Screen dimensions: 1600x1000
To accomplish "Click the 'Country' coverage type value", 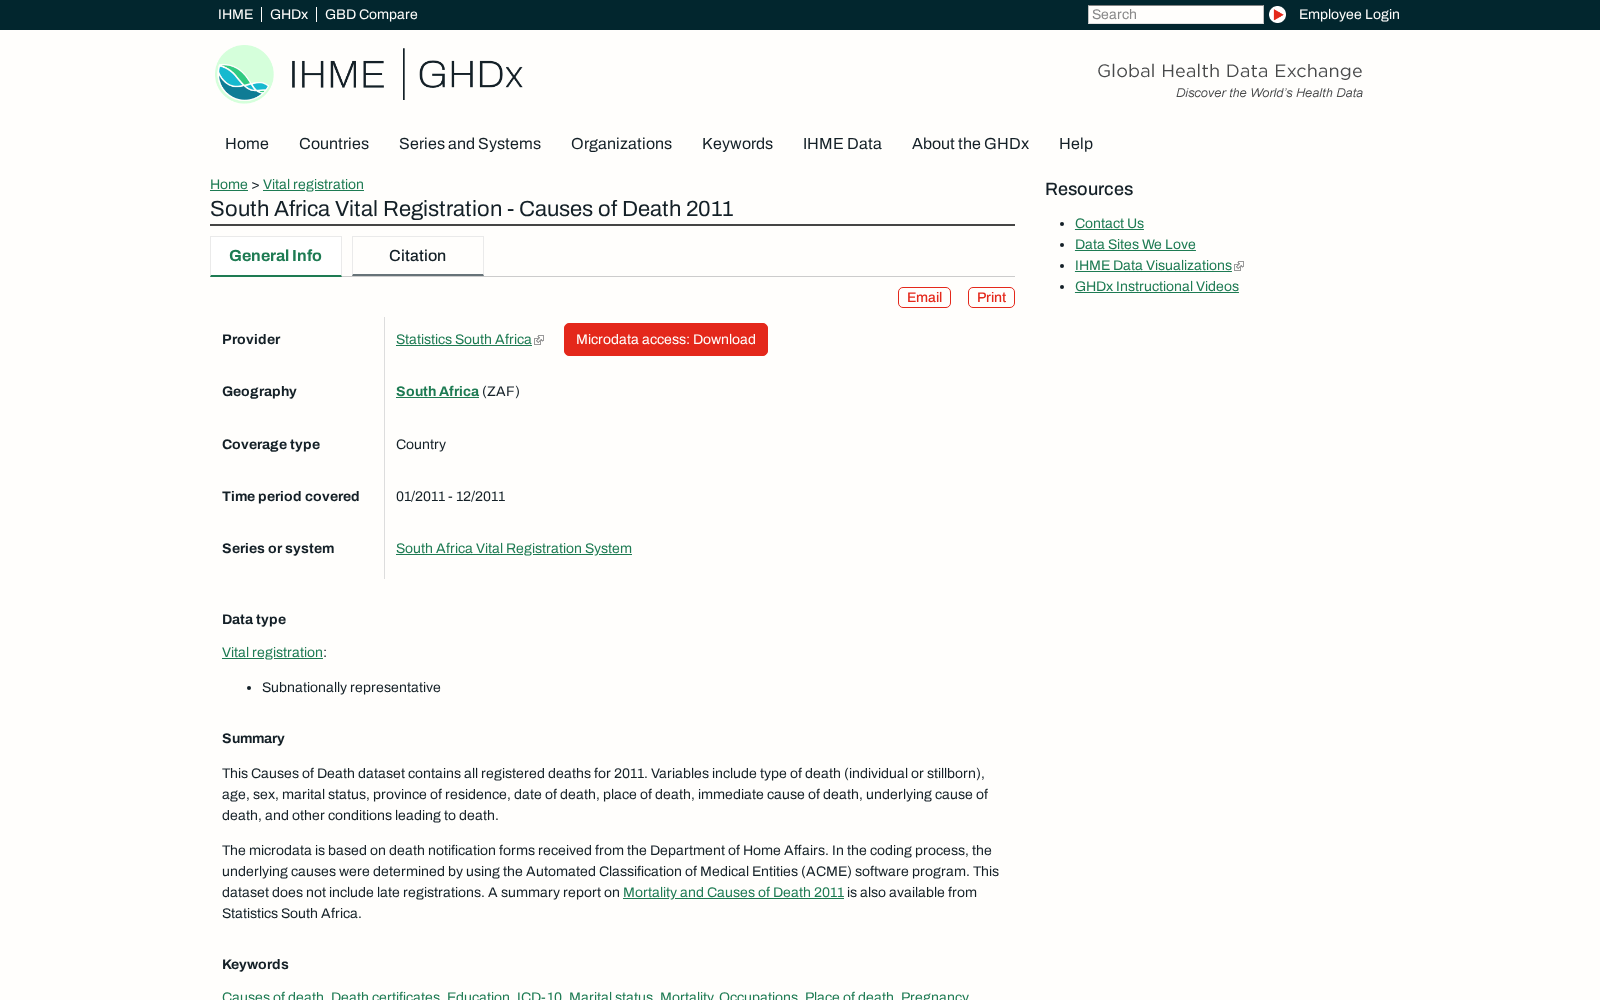I will click(421, 445).
